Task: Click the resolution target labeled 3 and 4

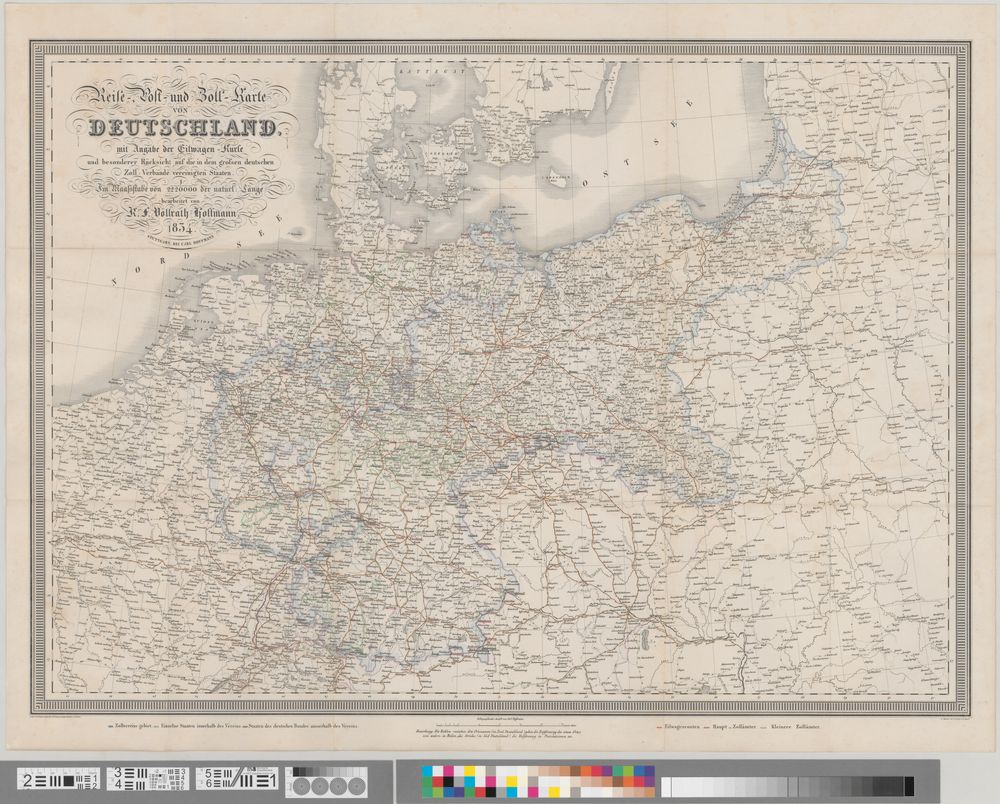Action: [x=147, y=780]
